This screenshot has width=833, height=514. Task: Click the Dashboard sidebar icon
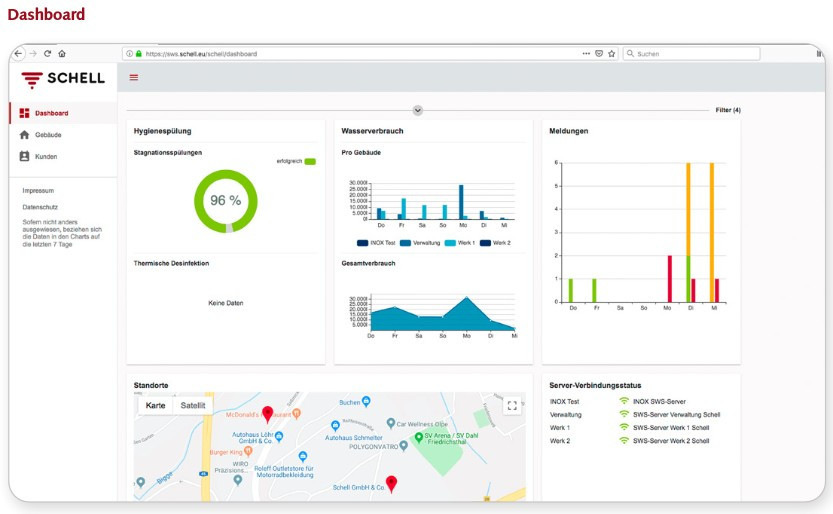[x=25, y=113]
